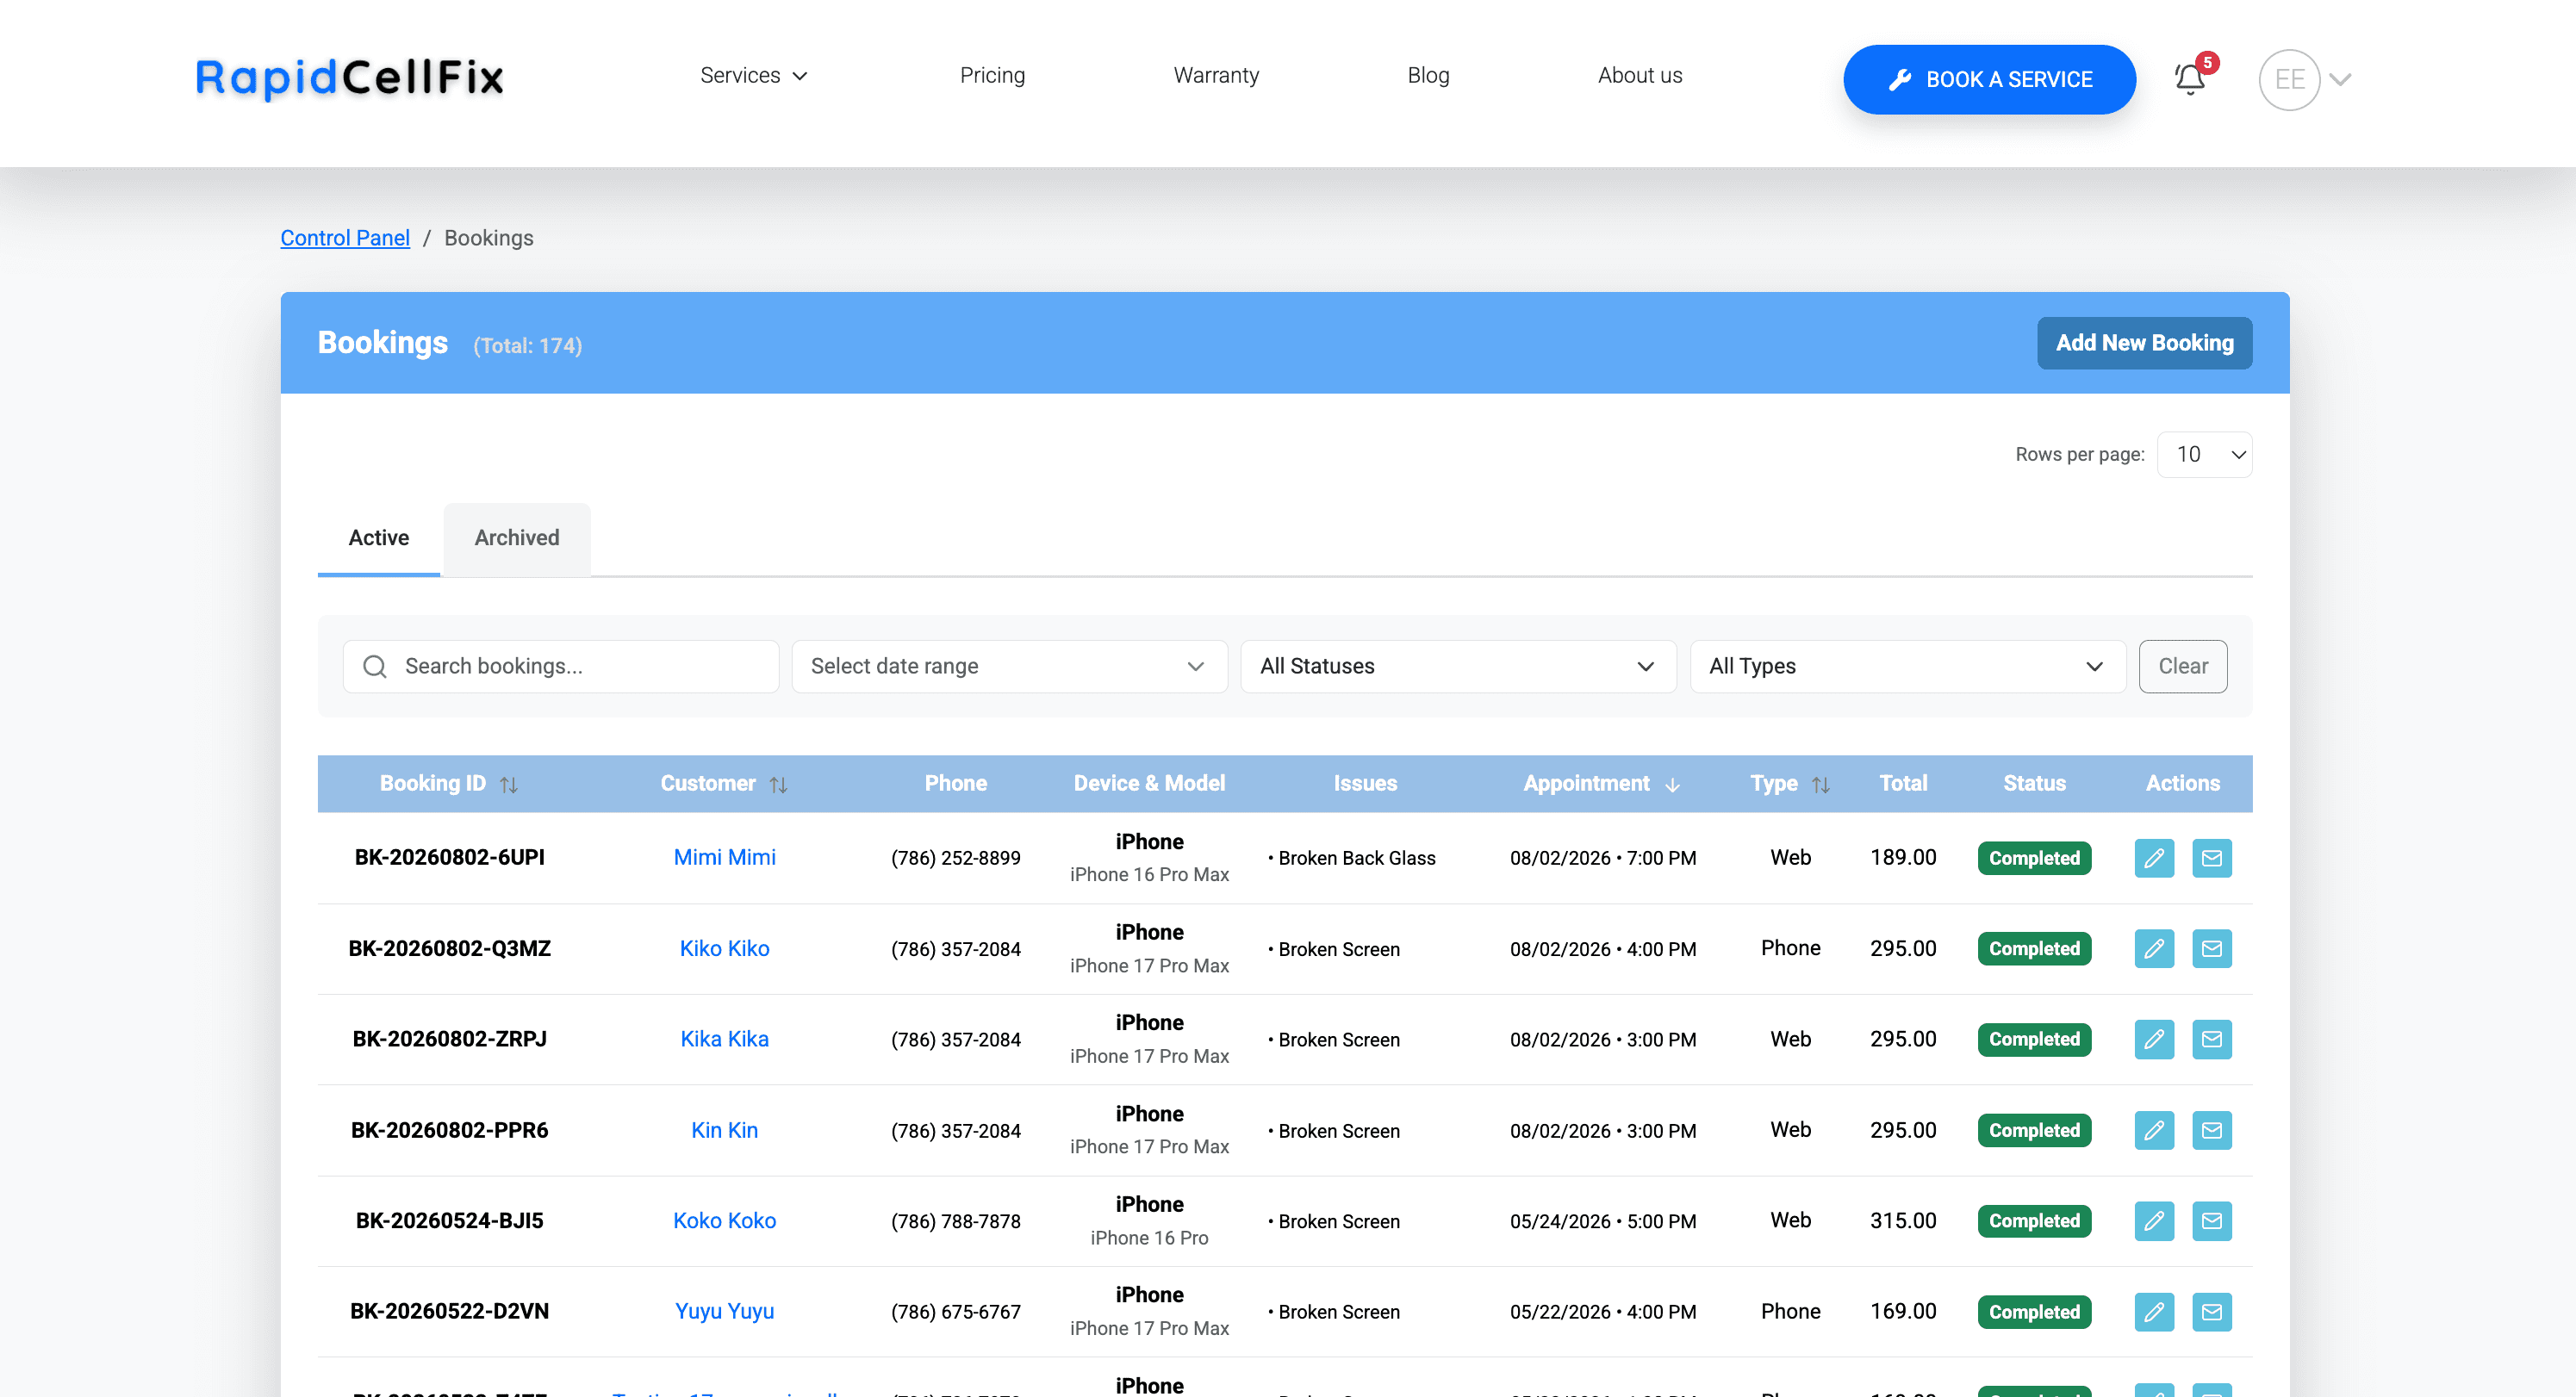Click the search magnifier icon
Screen dimensions: 2576x1397
375,666
